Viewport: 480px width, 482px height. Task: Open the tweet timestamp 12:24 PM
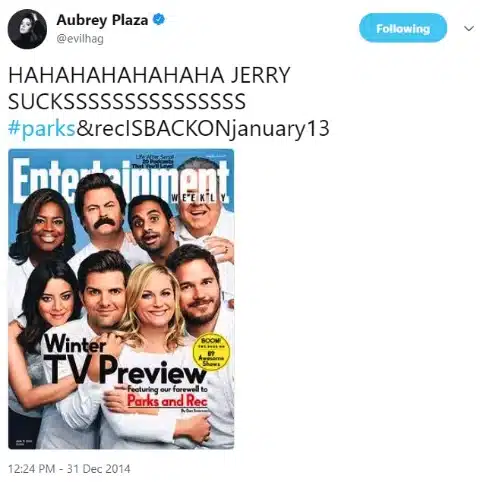(31, 469)
